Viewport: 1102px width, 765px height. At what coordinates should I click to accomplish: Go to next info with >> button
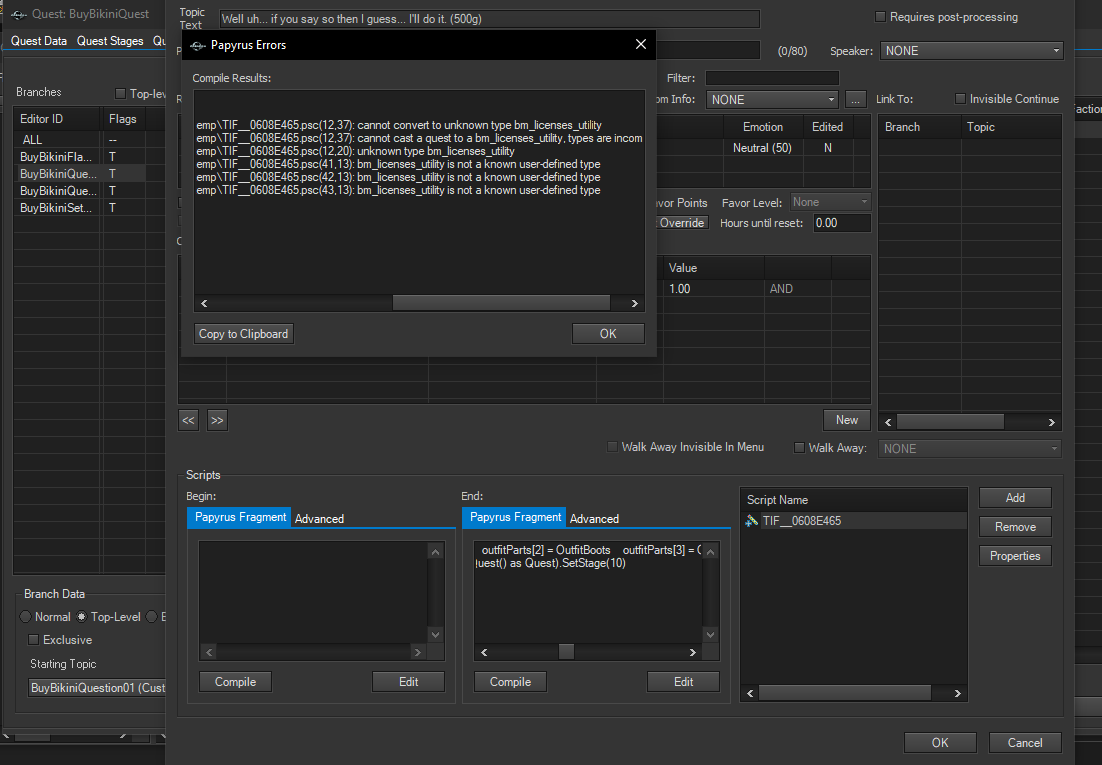[x=217, y=420]
